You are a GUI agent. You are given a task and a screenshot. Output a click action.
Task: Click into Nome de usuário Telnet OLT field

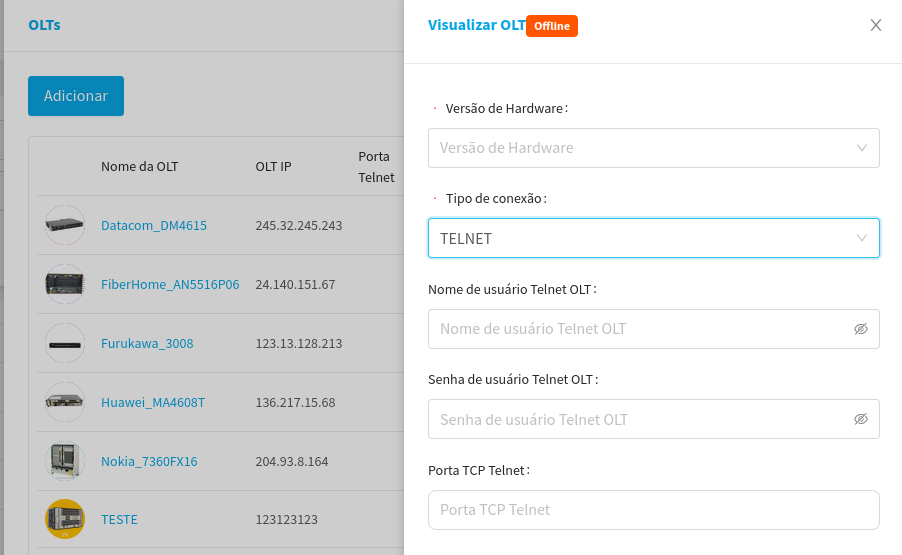click(x=638, y=329)
